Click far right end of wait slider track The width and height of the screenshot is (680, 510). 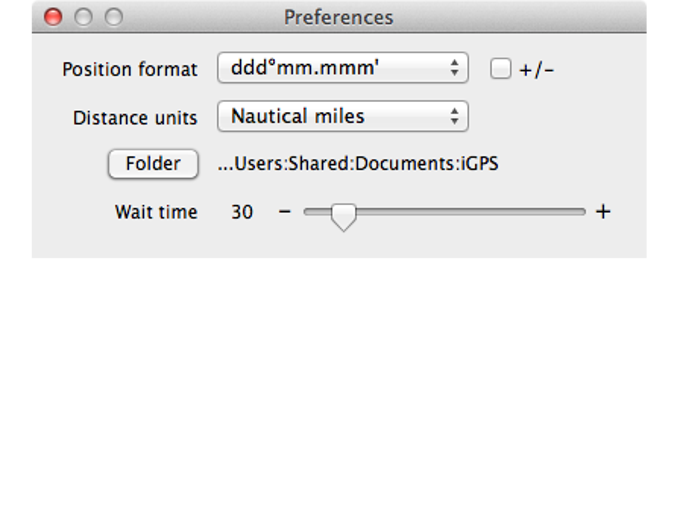point(582,212)
